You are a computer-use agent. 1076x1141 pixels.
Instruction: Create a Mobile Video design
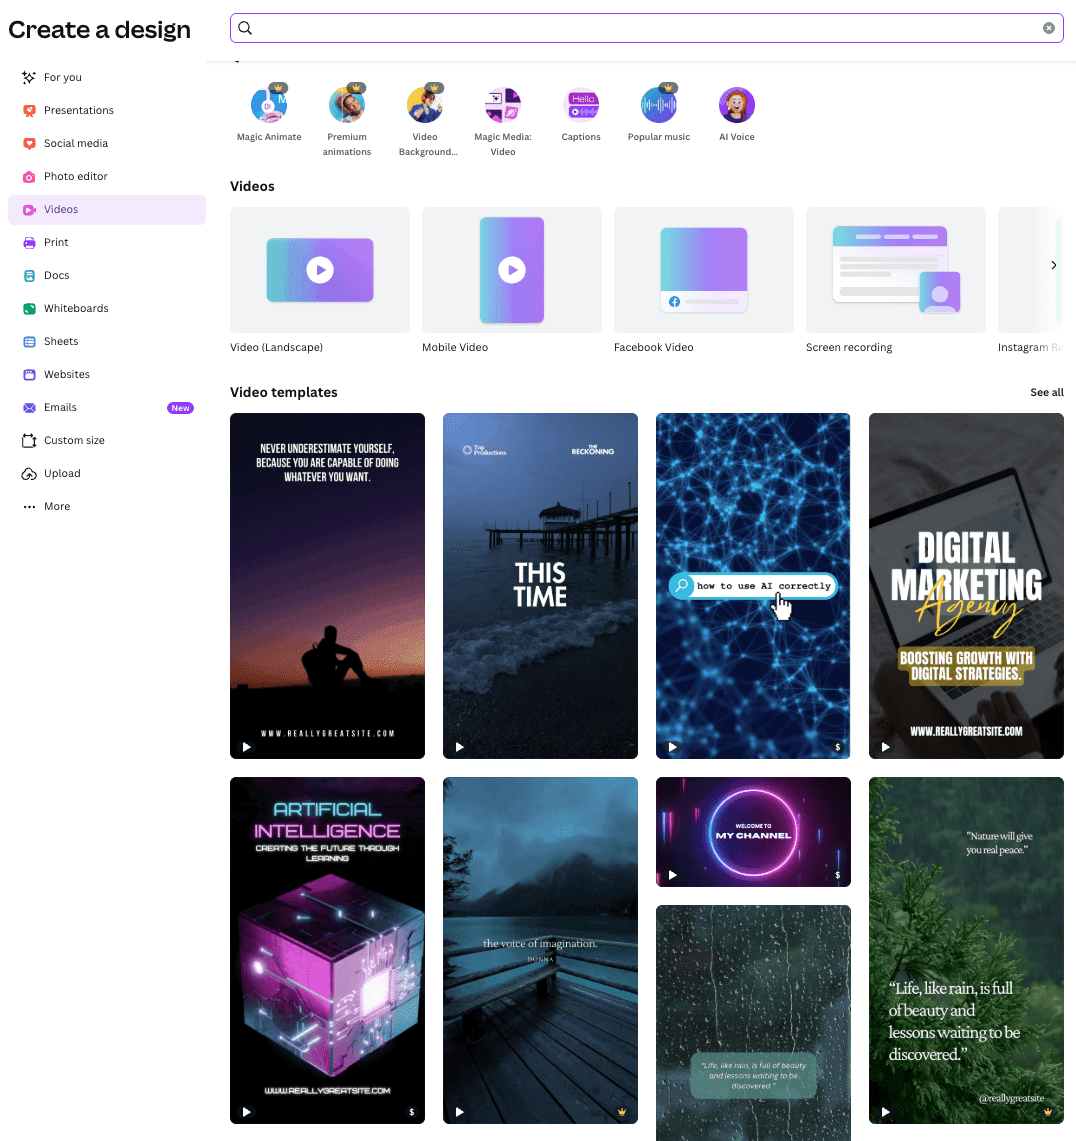511,270
